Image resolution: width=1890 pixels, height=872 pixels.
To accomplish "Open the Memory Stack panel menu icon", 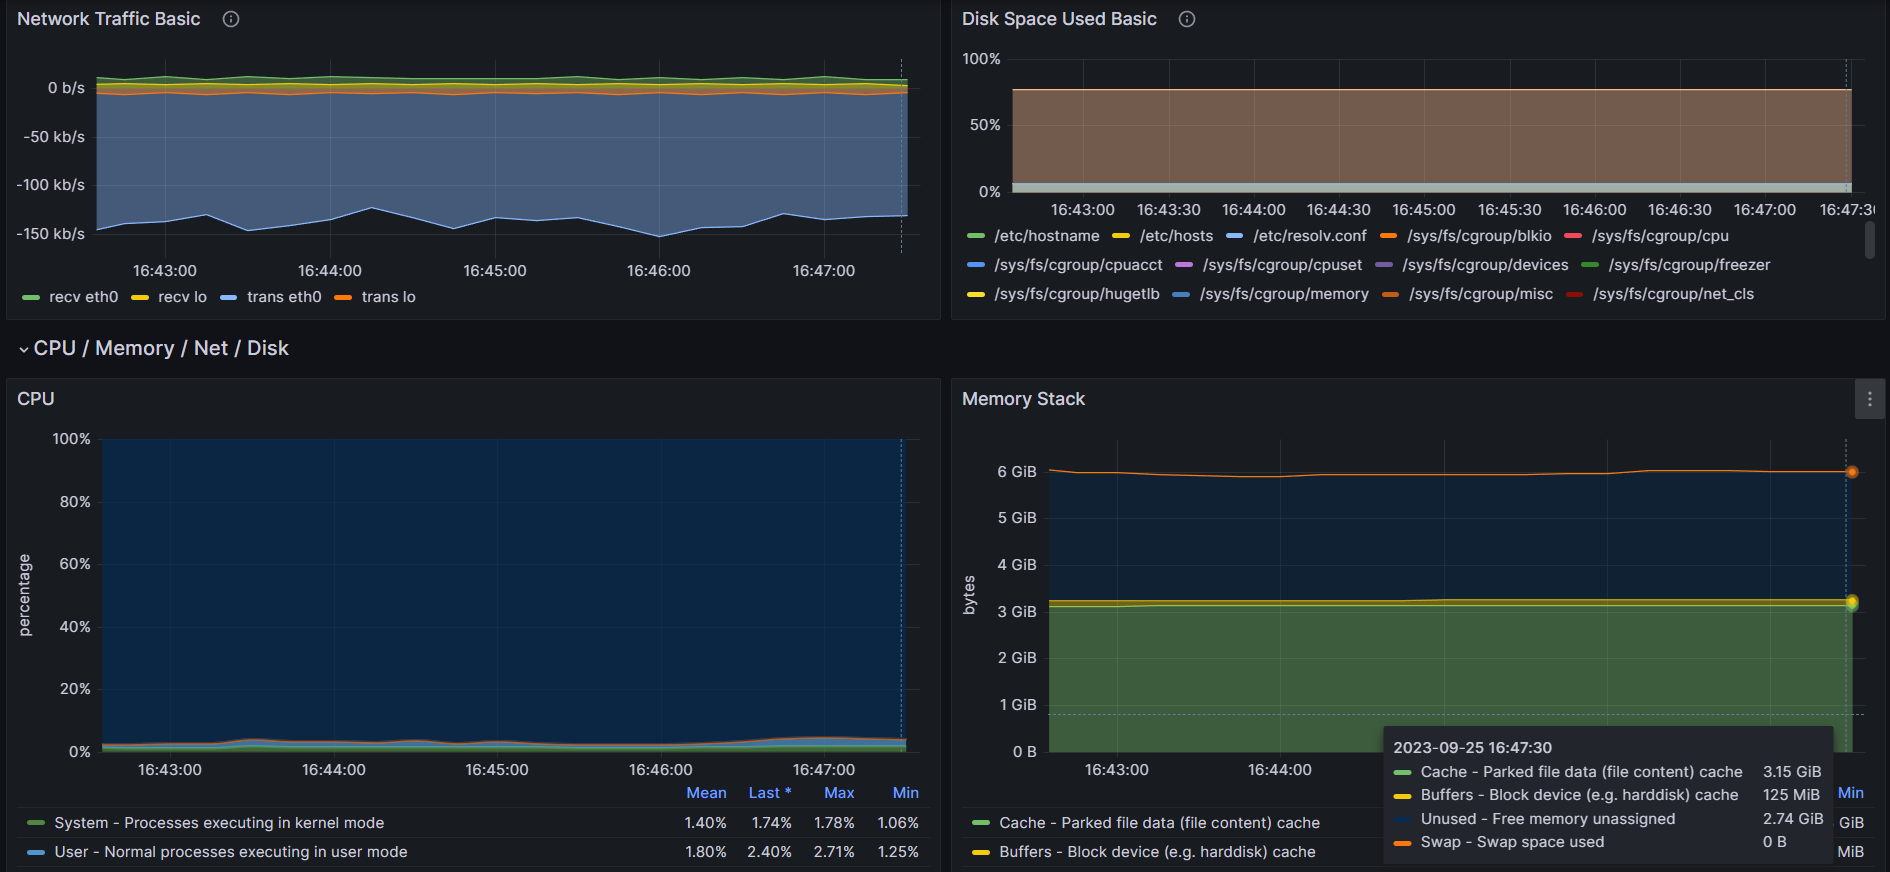I will (x=1870, y=399).
